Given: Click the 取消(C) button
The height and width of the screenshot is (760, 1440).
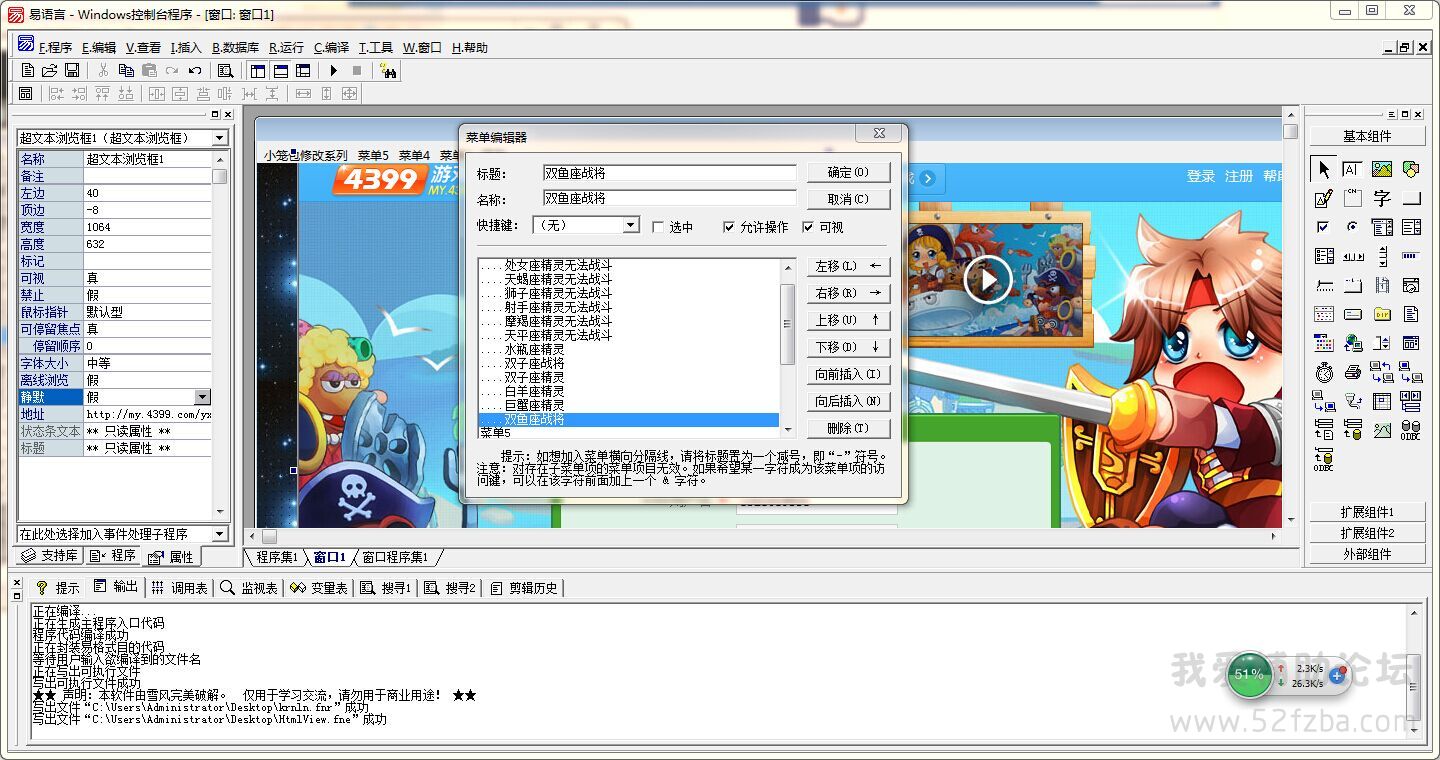Looking at the screenshot, I should [x=848, y=199].
